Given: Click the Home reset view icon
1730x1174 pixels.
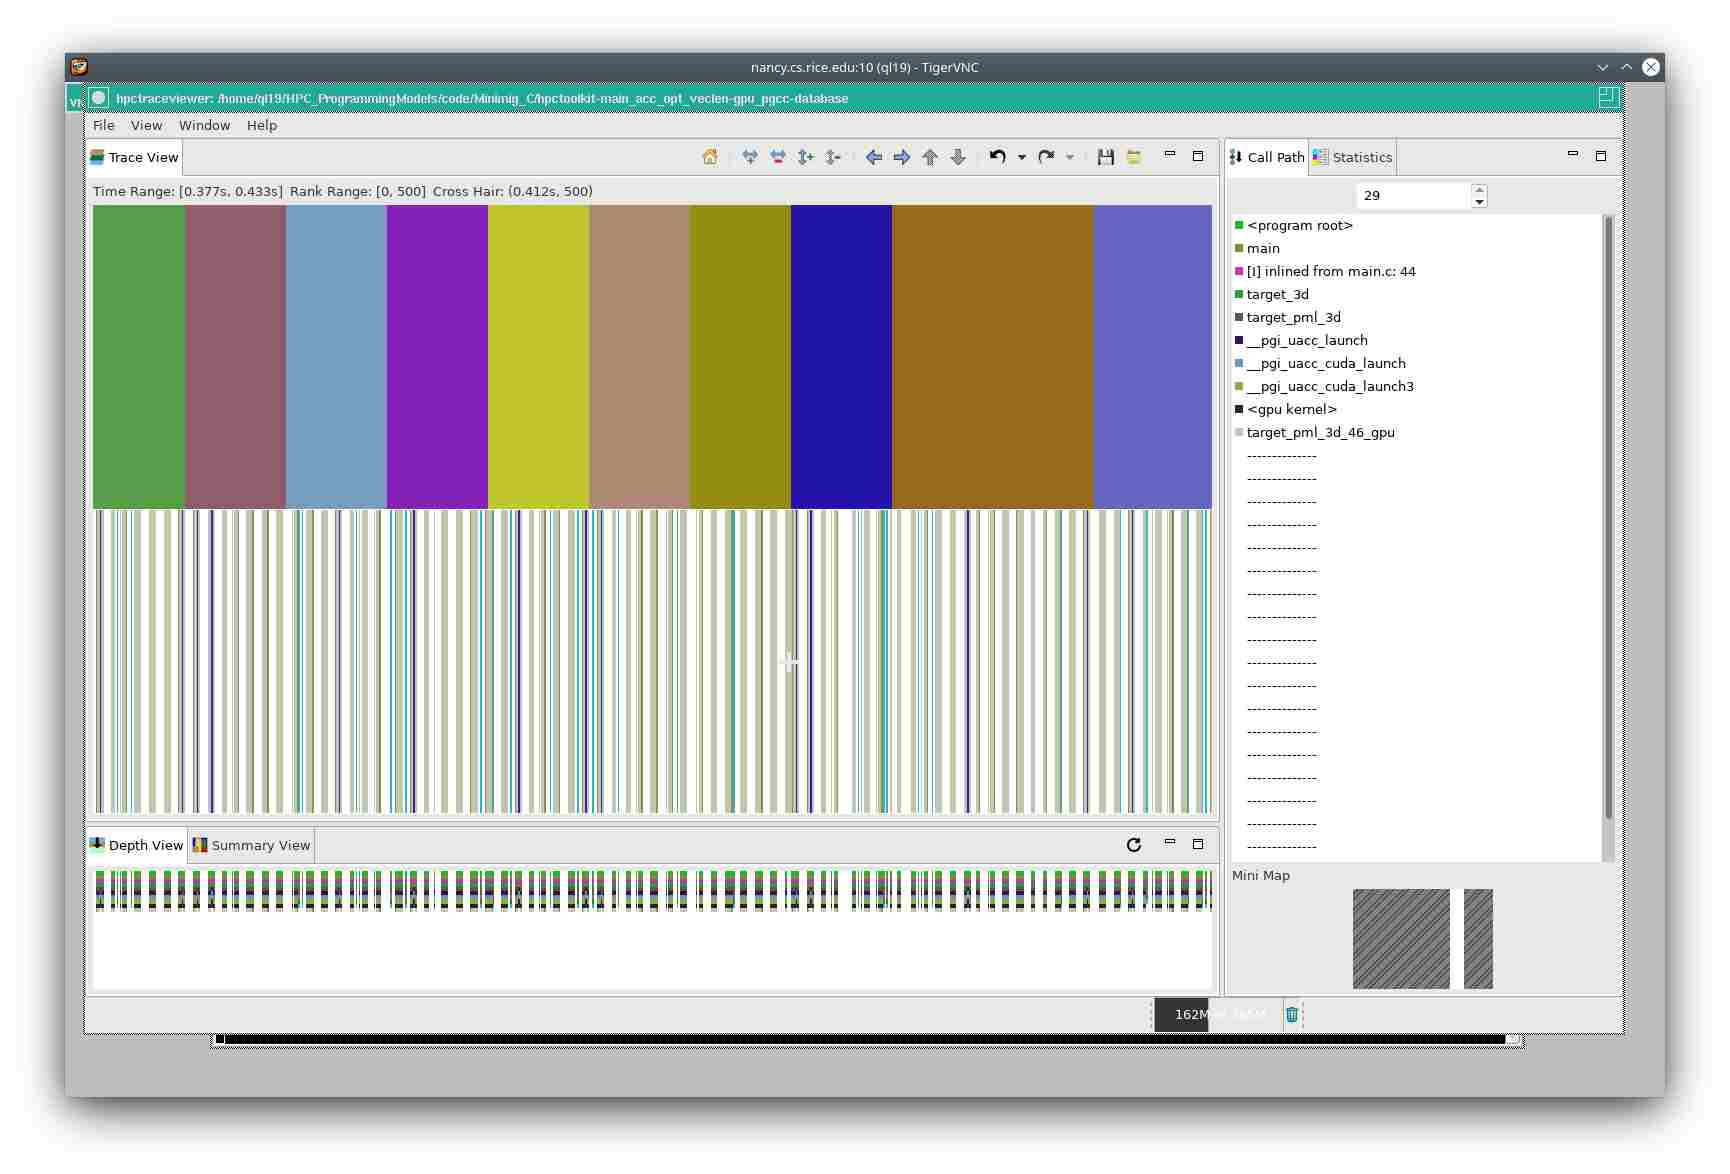Looking at the screenshot, I should 710,157.
